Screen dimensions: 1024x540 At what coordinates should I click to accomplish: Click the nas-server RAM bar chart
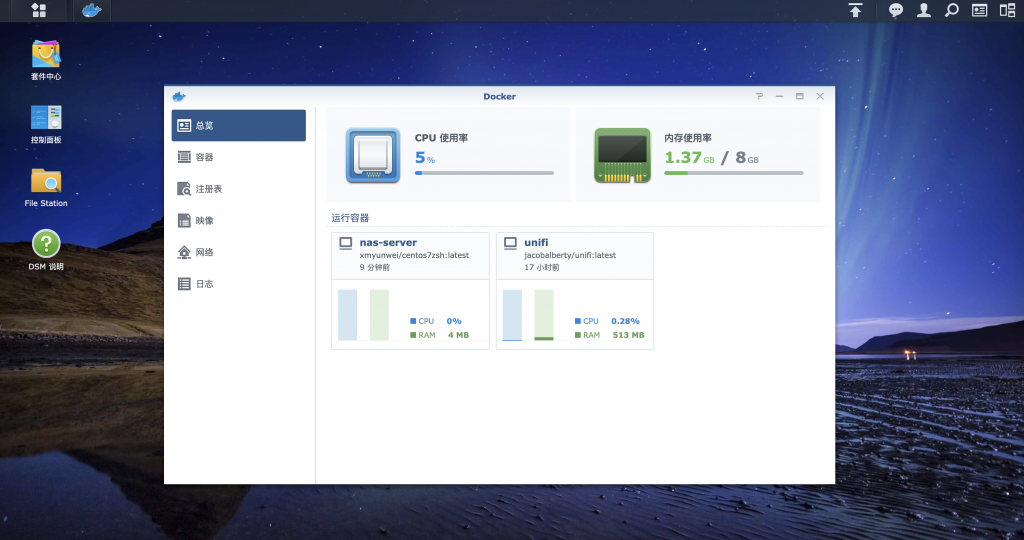[x=379, y=315]
